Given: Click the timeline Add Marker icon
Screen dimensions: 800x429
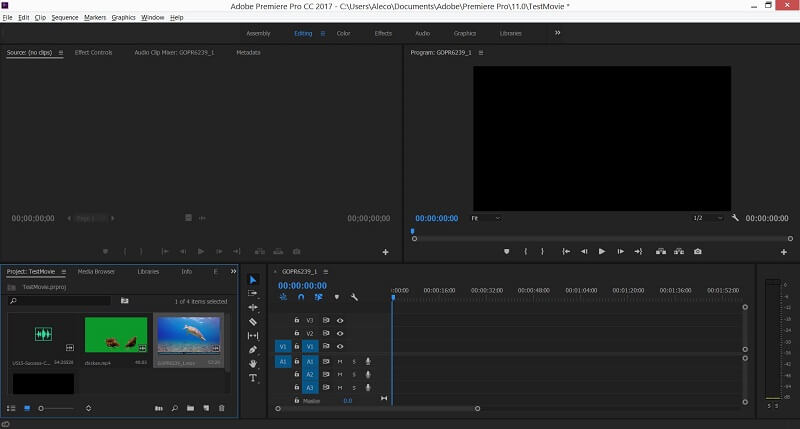Looking at the screenshot, I should 337,297.
